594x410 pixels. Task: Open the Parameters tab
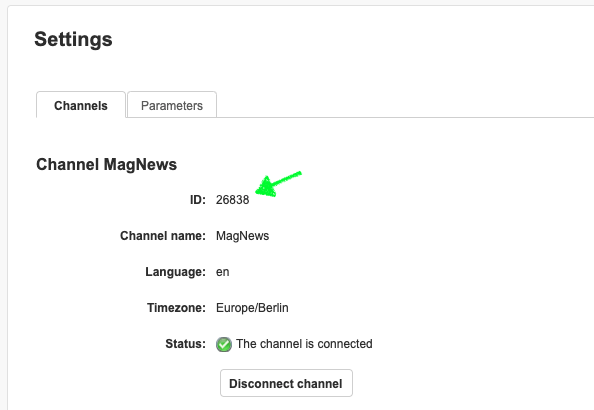click(x=172, y=105)
